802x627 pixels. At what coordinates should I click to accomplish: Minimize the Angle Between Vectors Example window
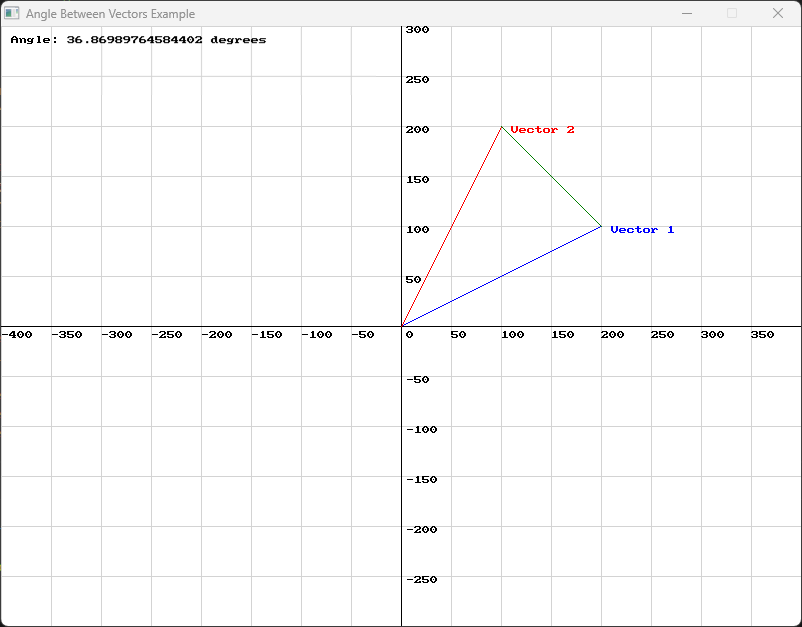coord(686,13)
